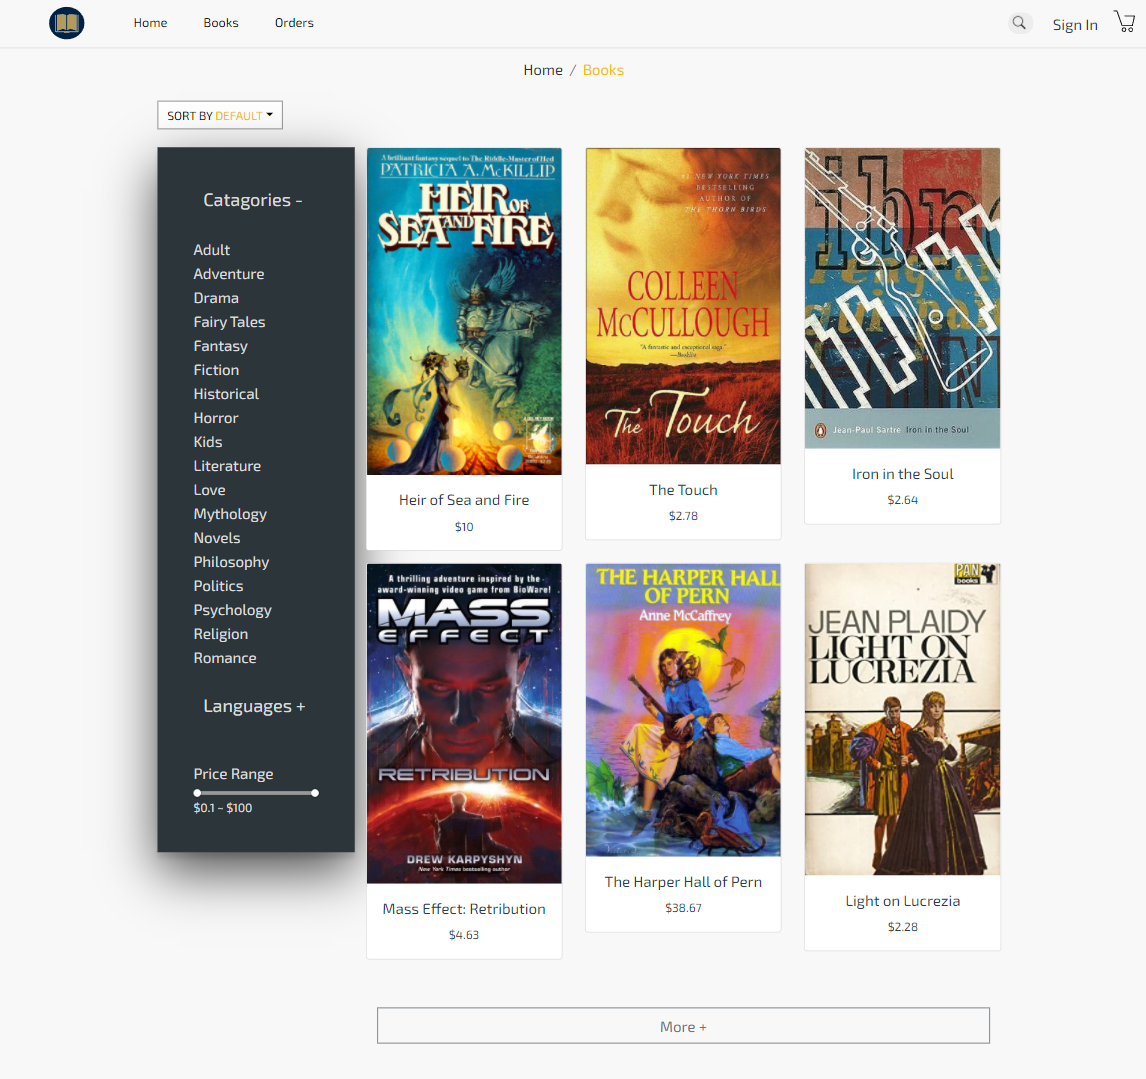Image resolution: width=1146 pixels, height=1079 pixels.
Task: Choose the Kids category
Action: click(x=208, y=442)
